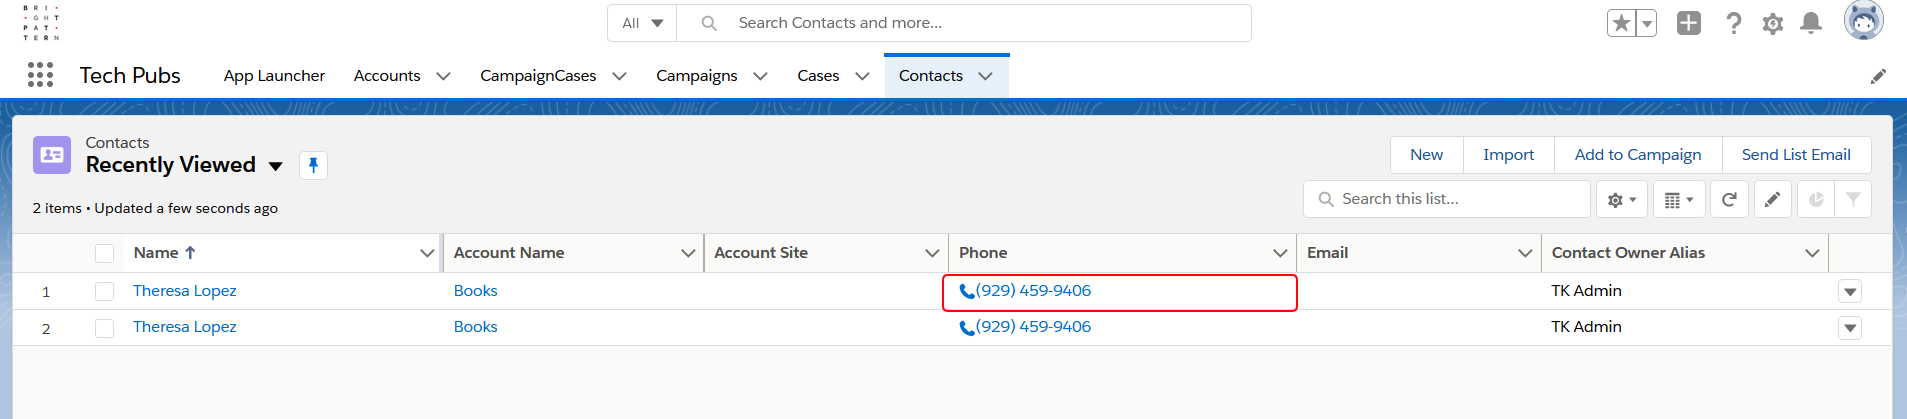This screenshot has width=1907, height=419.
Task: Click the global search magnifier icon
Action: pos(709,23)
